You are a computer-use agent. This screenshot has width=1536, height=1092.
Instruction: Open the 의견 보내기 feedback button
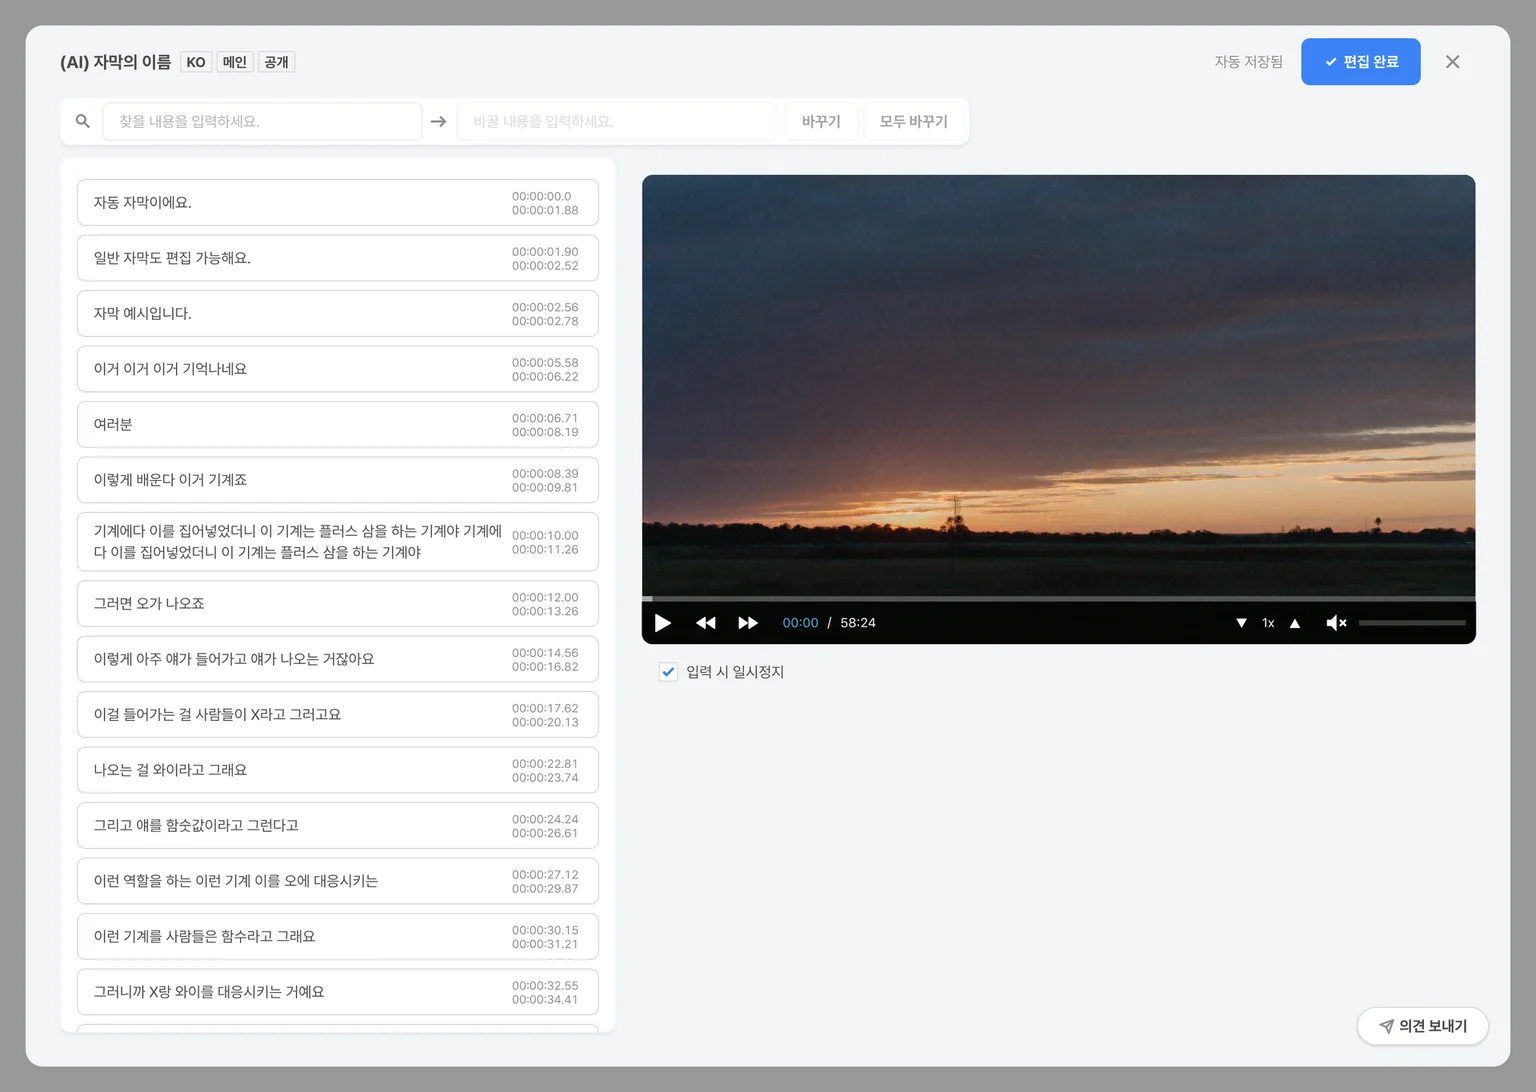click(1422, 1026)
